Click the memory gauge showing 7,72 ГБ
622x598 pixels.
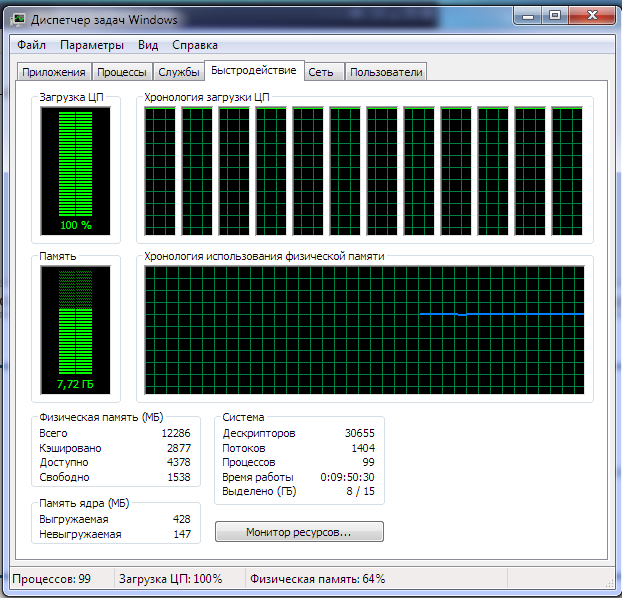tap(75, 330)
